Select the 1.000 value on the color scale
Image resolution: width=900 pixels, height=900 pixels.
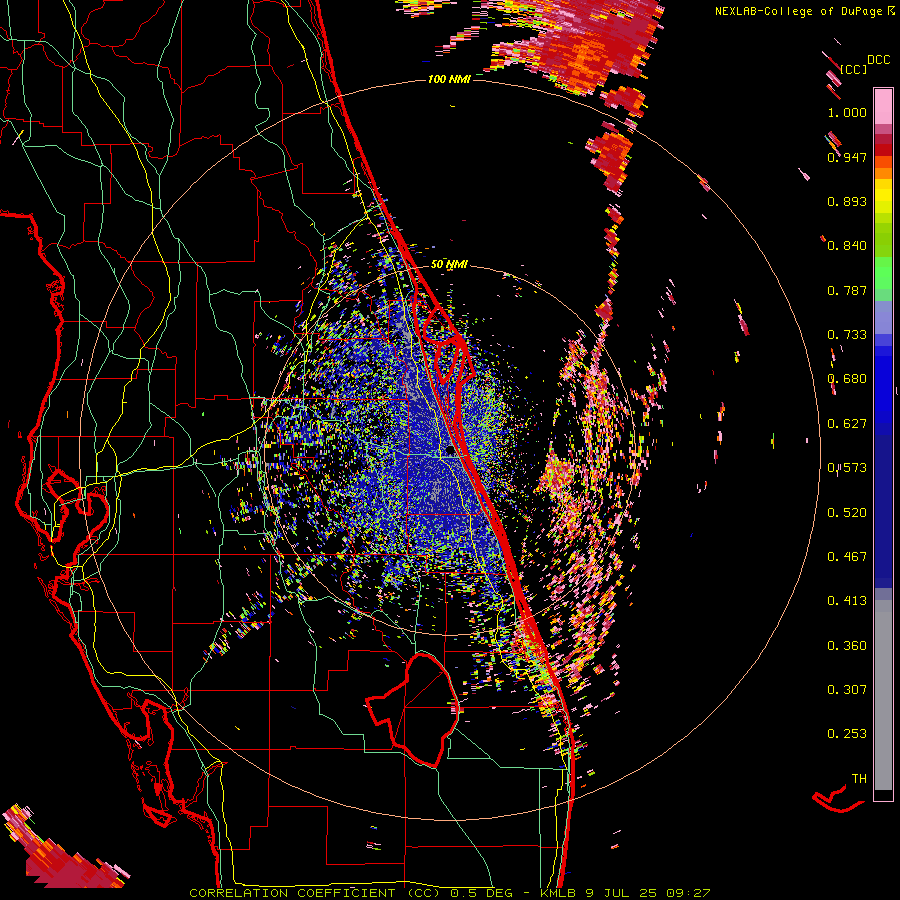coord(847,112)
